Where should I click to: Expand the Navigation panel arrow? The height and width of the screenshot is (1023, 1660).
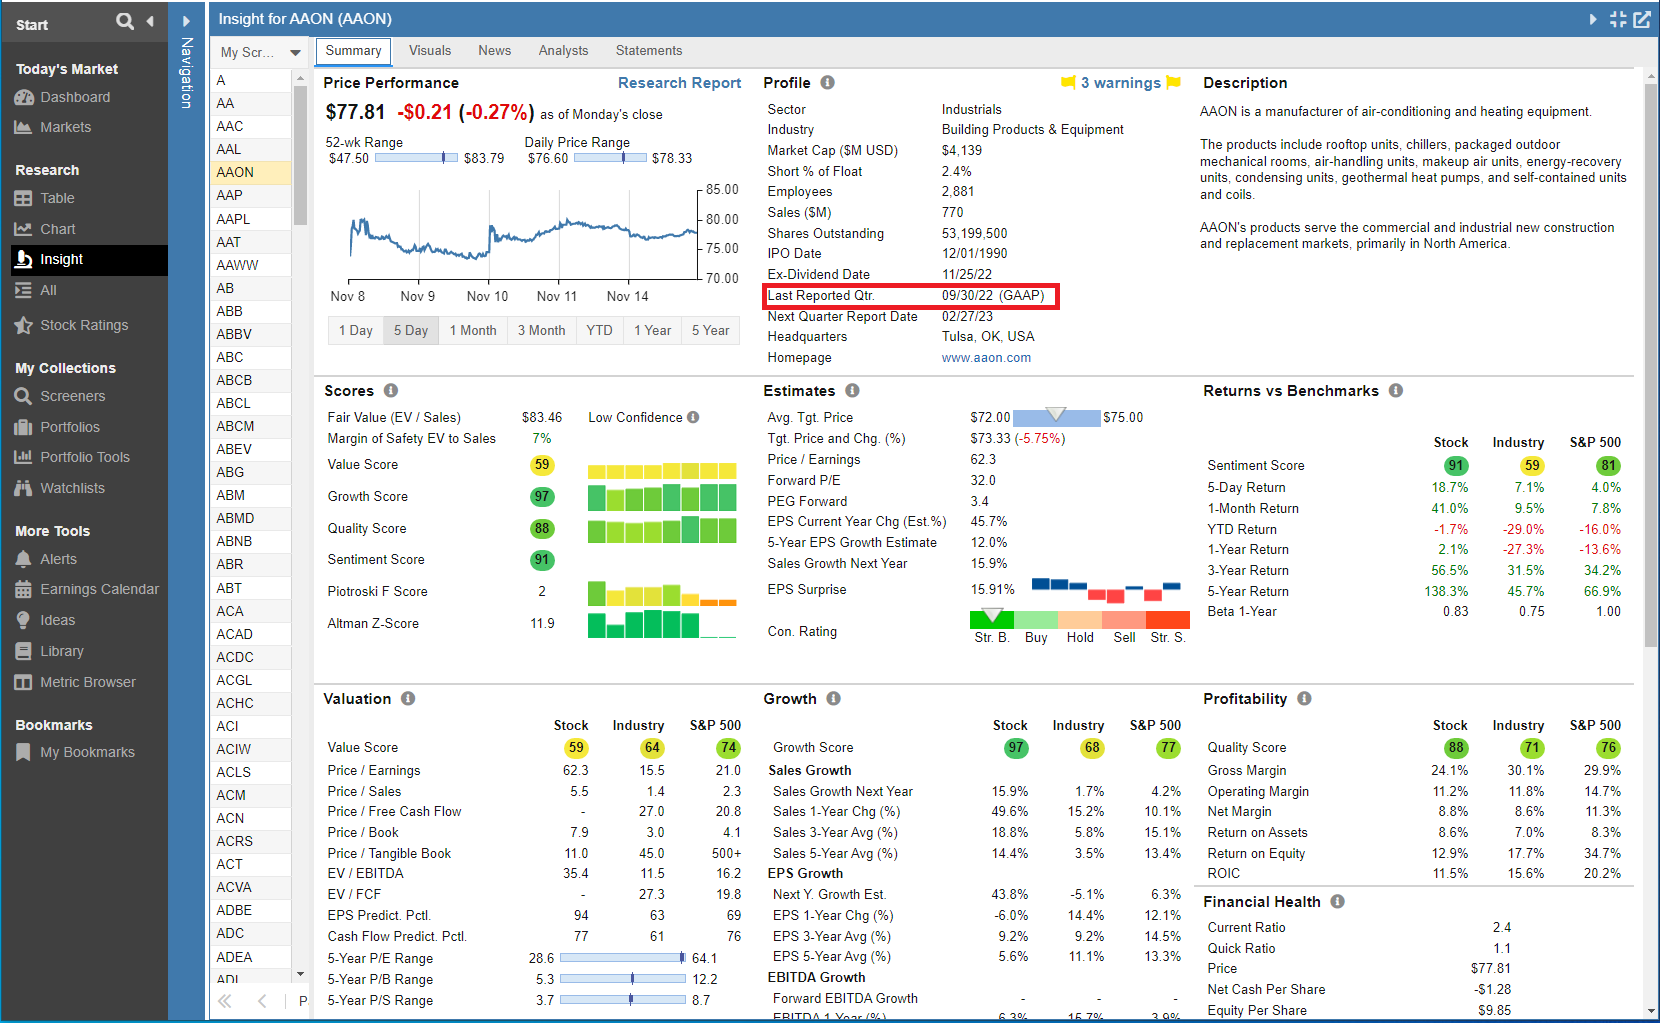tap(186, 21)
